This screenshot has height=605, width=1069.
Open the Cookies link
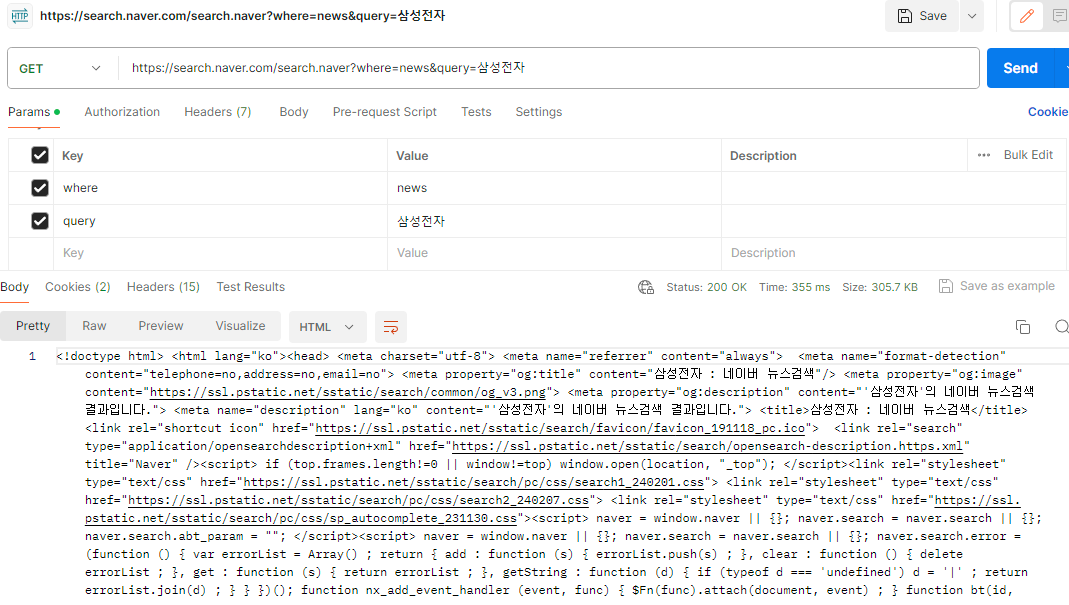pyautogui.click(x=1048, y=112)
